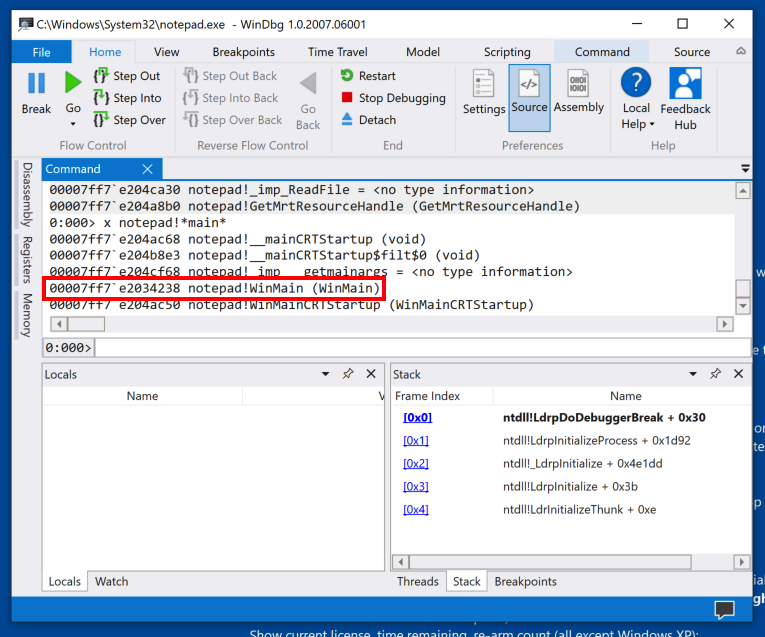Image resolution: width=765 pixels, height=637 pixels.
Task: Switch to the View ribbon tab
Action: click(x=166, y=52)
